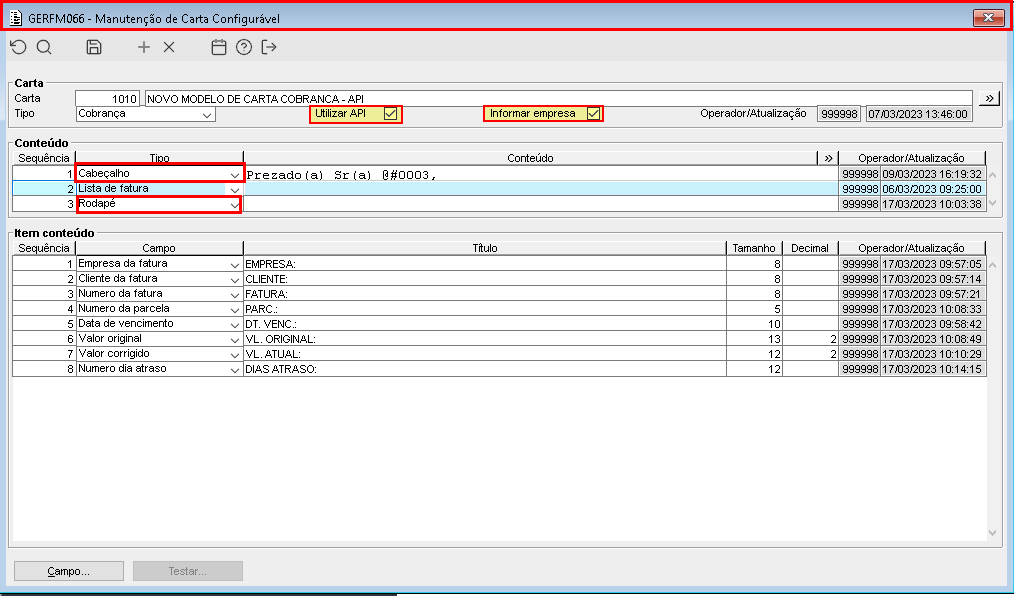
Task: Open the Numero da parcela field dropdown
Action: (x=234, y=309)
